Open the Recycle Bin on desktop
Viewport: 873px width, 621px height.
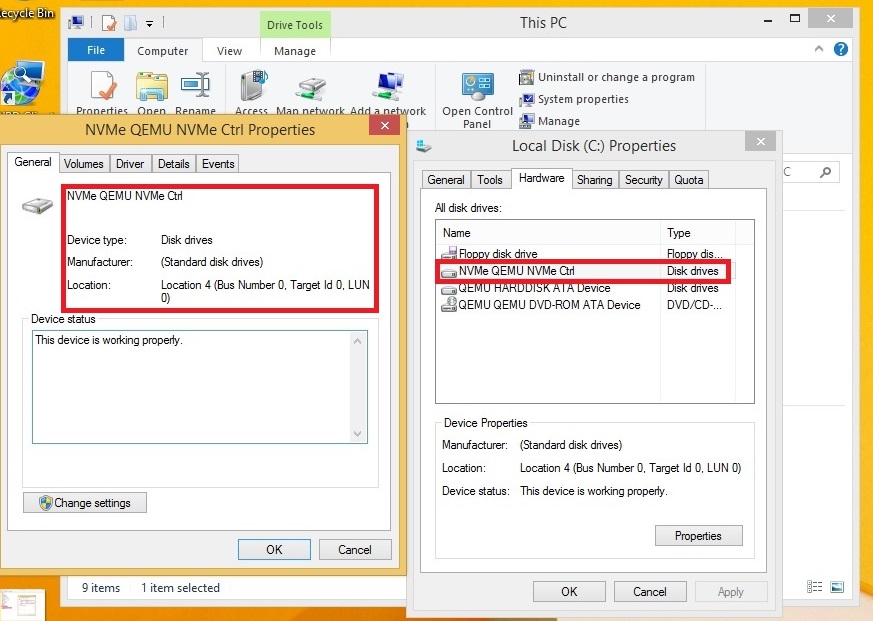pos(27,13)
